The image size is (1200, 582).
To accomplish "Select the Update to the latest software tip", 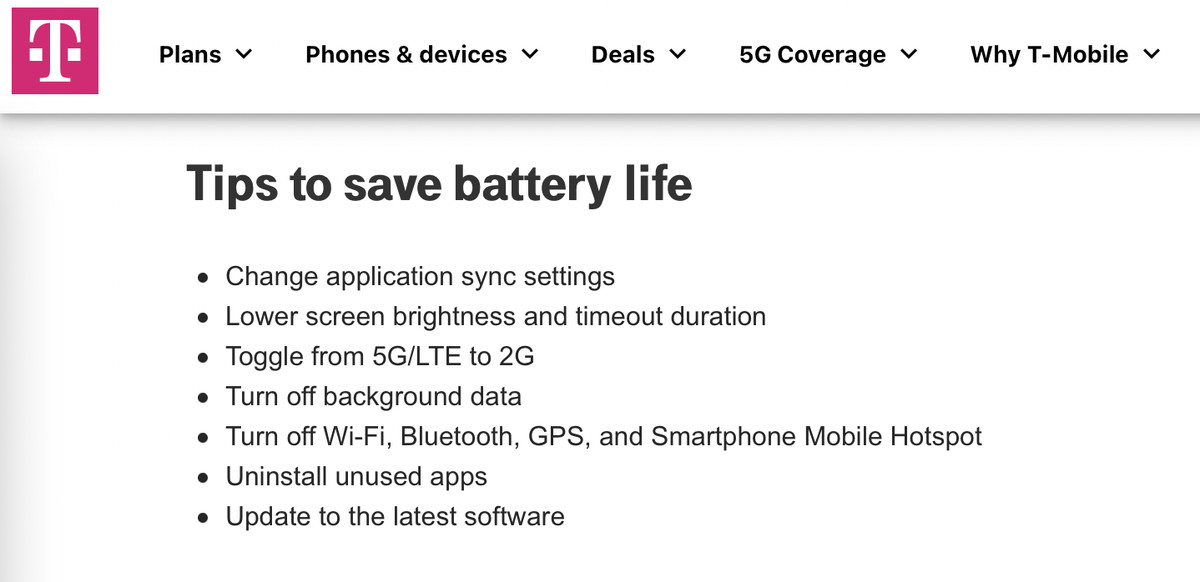I will 395,517.
